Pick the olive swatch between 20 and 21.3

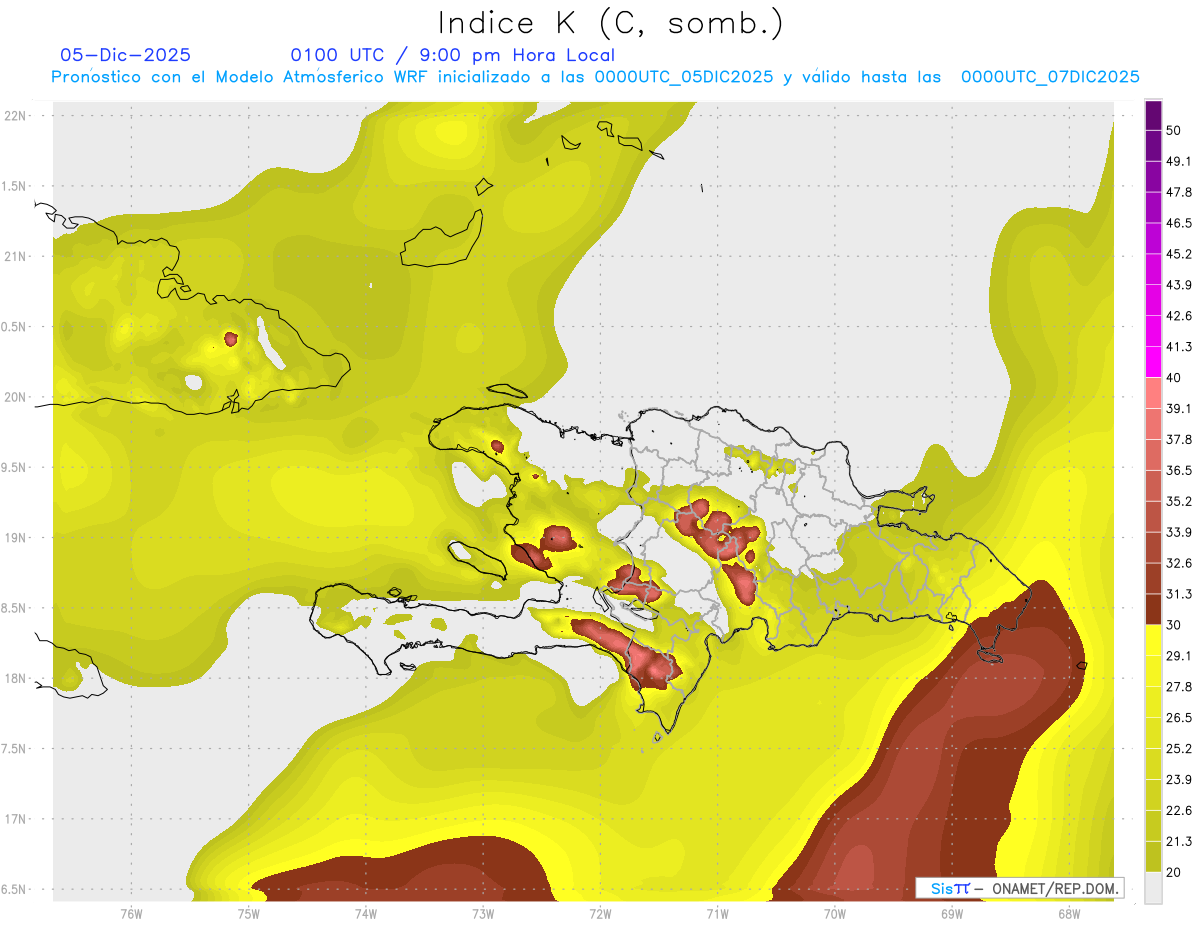tap(1153, 857)
